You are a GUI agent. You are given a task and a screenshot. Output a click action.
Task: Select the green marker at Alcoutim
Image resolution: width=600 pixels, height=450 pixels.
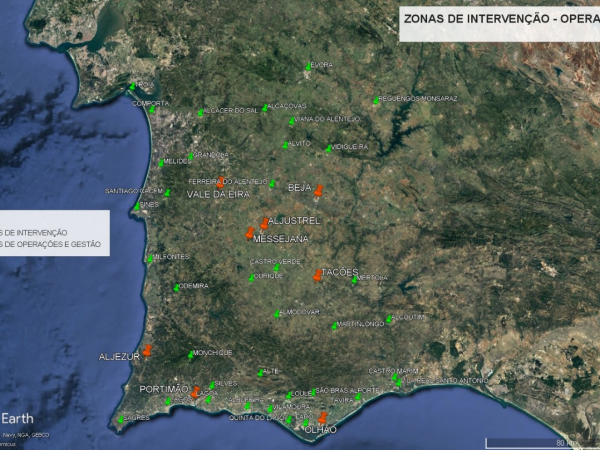389,319
